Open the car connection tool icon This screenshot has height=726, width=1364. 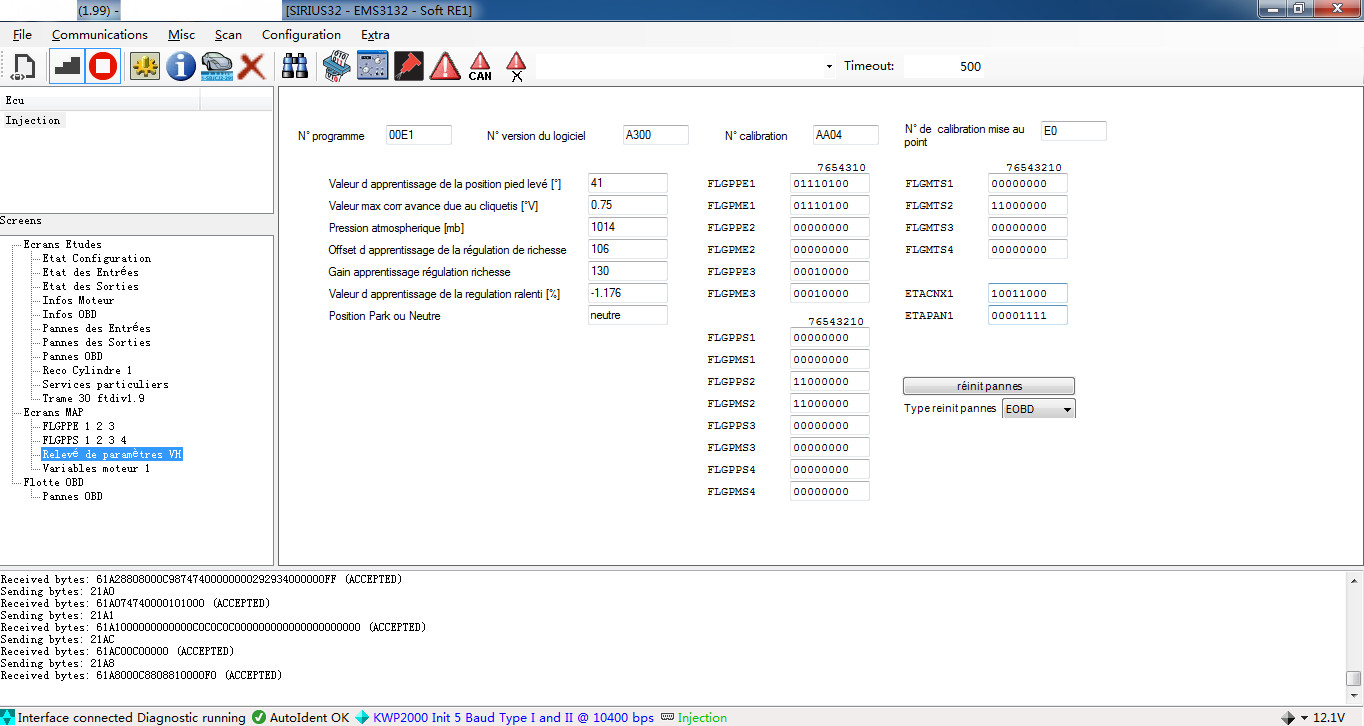coord(216,66)
